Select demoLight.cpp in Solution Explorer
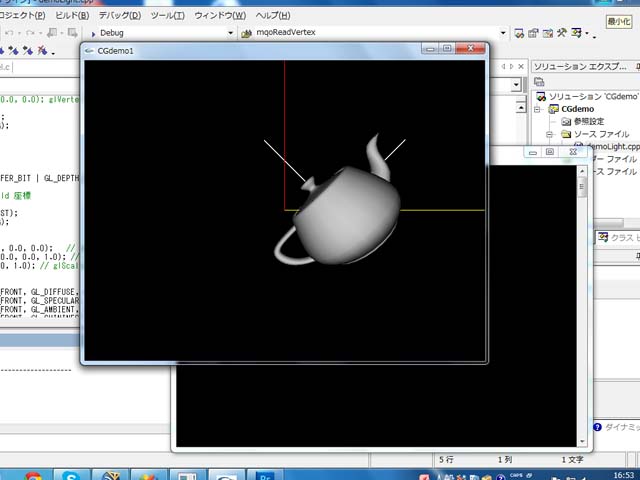This screenshot has height=480, width=640. pos(612,147)
